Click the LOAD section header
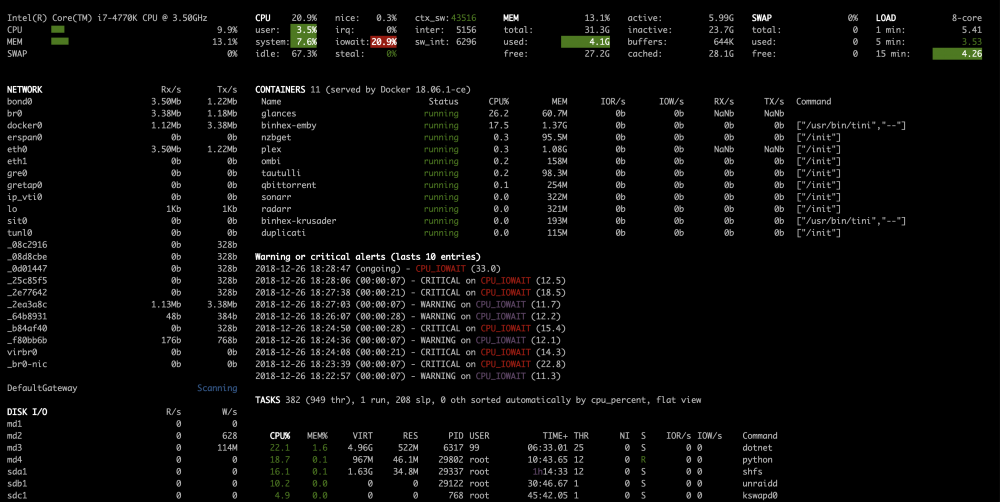The width and height of the screenshot is (1000, 502). tap(886, 18)
